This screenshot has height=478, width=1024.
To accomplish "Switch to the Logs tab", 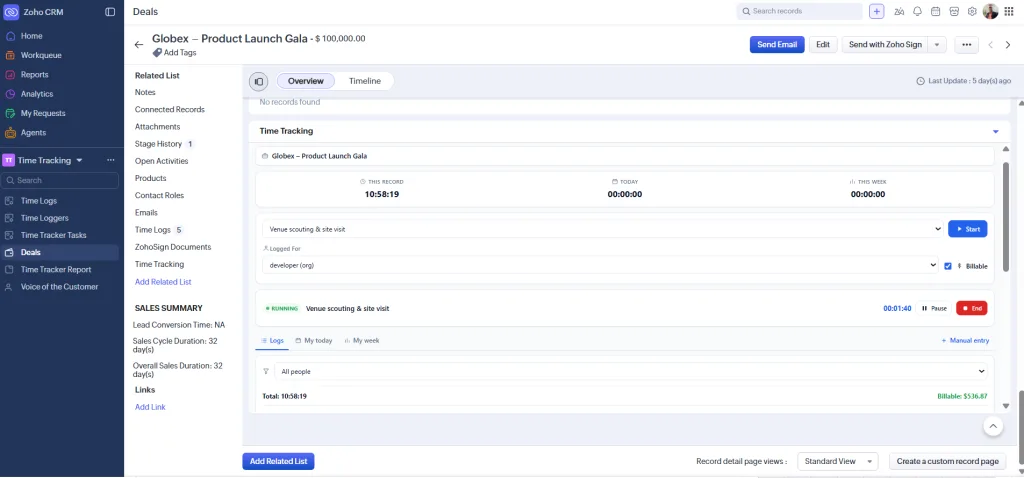I will [x=272, y=340].
